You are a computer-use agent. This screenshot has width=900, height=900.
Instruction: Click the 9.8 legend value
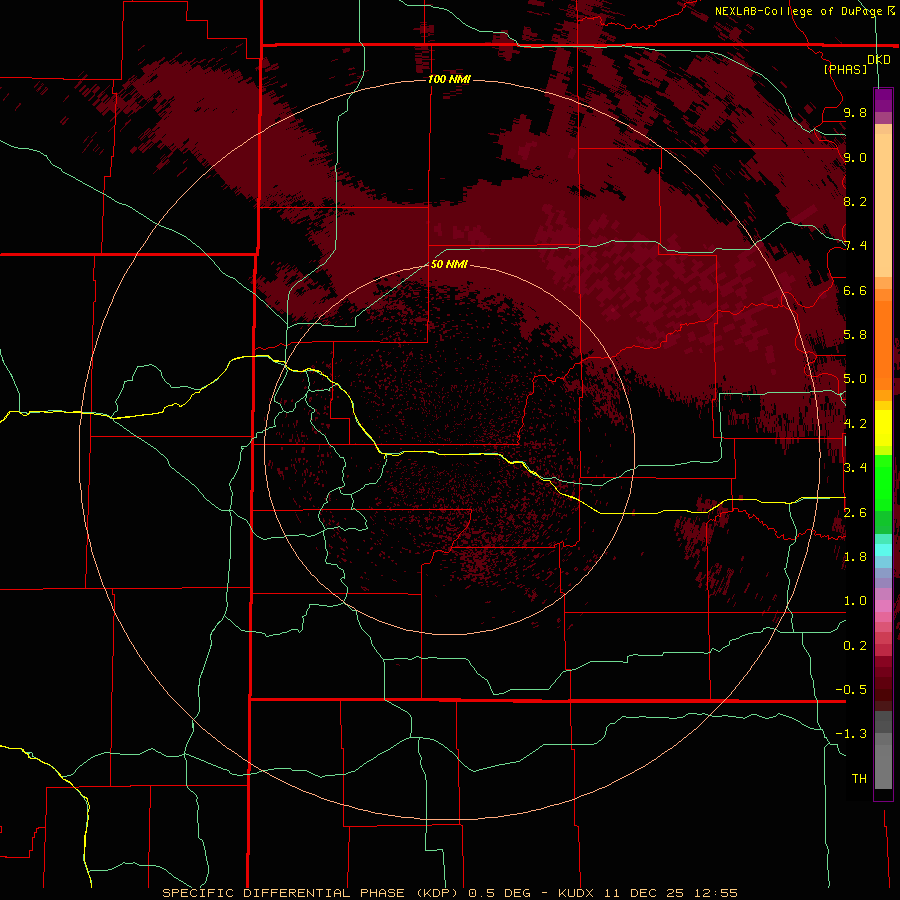tap(855, 112)
